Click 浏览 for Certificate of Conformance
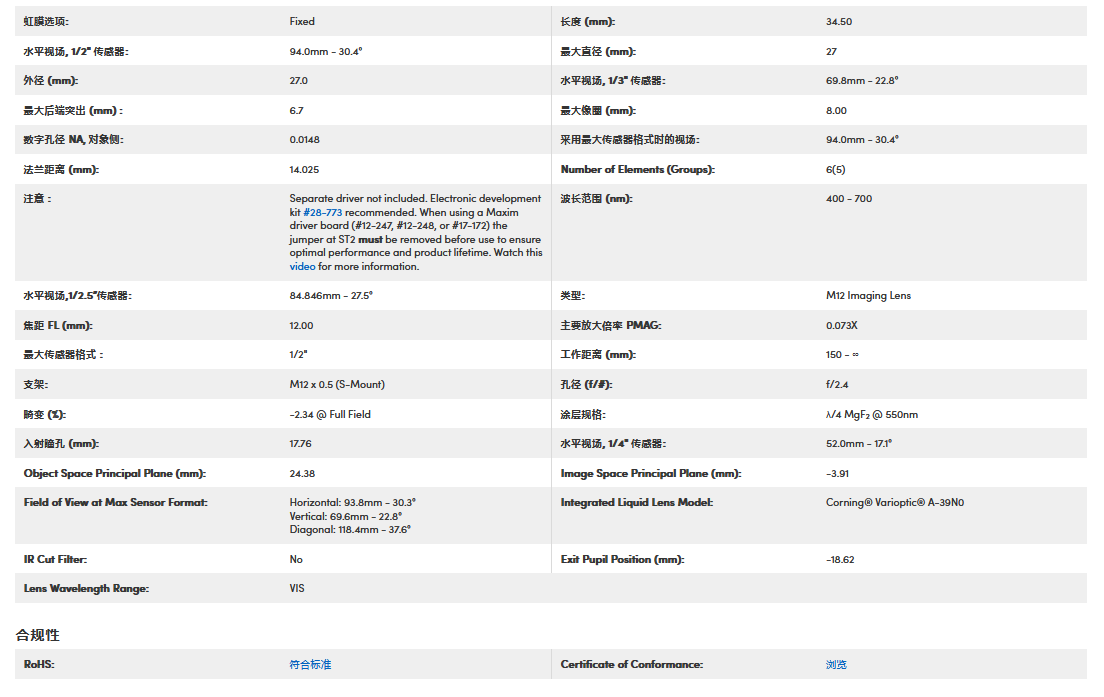Viewport: 1104px width, 697px height. (x=836, y=664)
